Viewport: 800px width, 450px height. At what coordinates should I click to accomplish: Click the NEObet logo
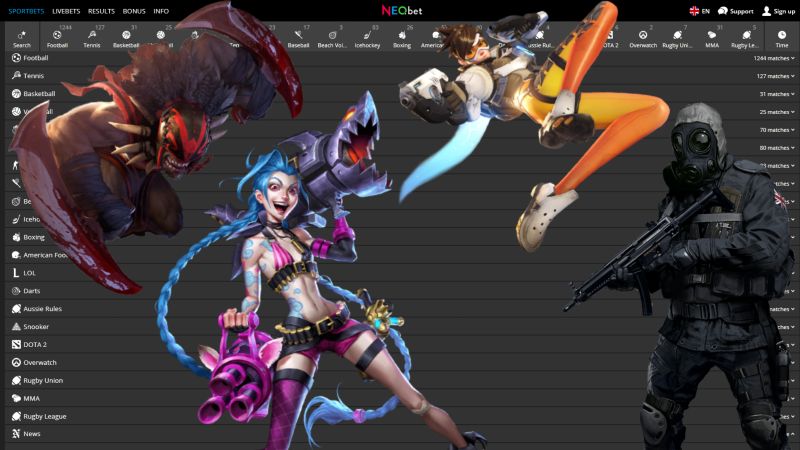coord(402,11)
